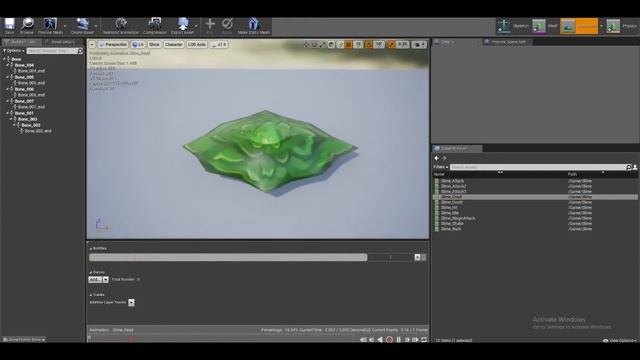Collapse the Curves section
The width and height of the screenshot is (640, 360).
[91, 272]
